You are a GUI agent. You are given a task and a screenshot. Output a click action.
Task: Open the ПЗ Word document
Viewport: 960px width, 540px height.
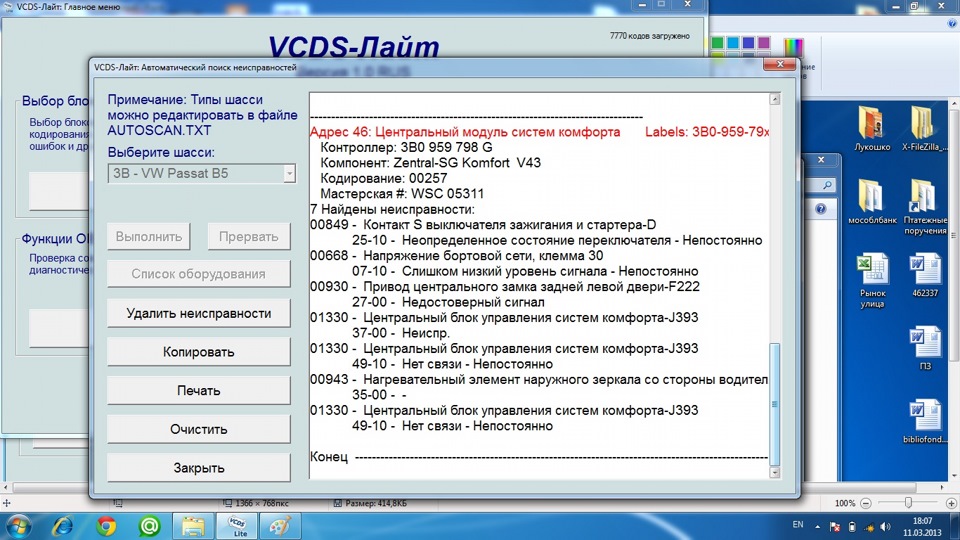point(924,348)
